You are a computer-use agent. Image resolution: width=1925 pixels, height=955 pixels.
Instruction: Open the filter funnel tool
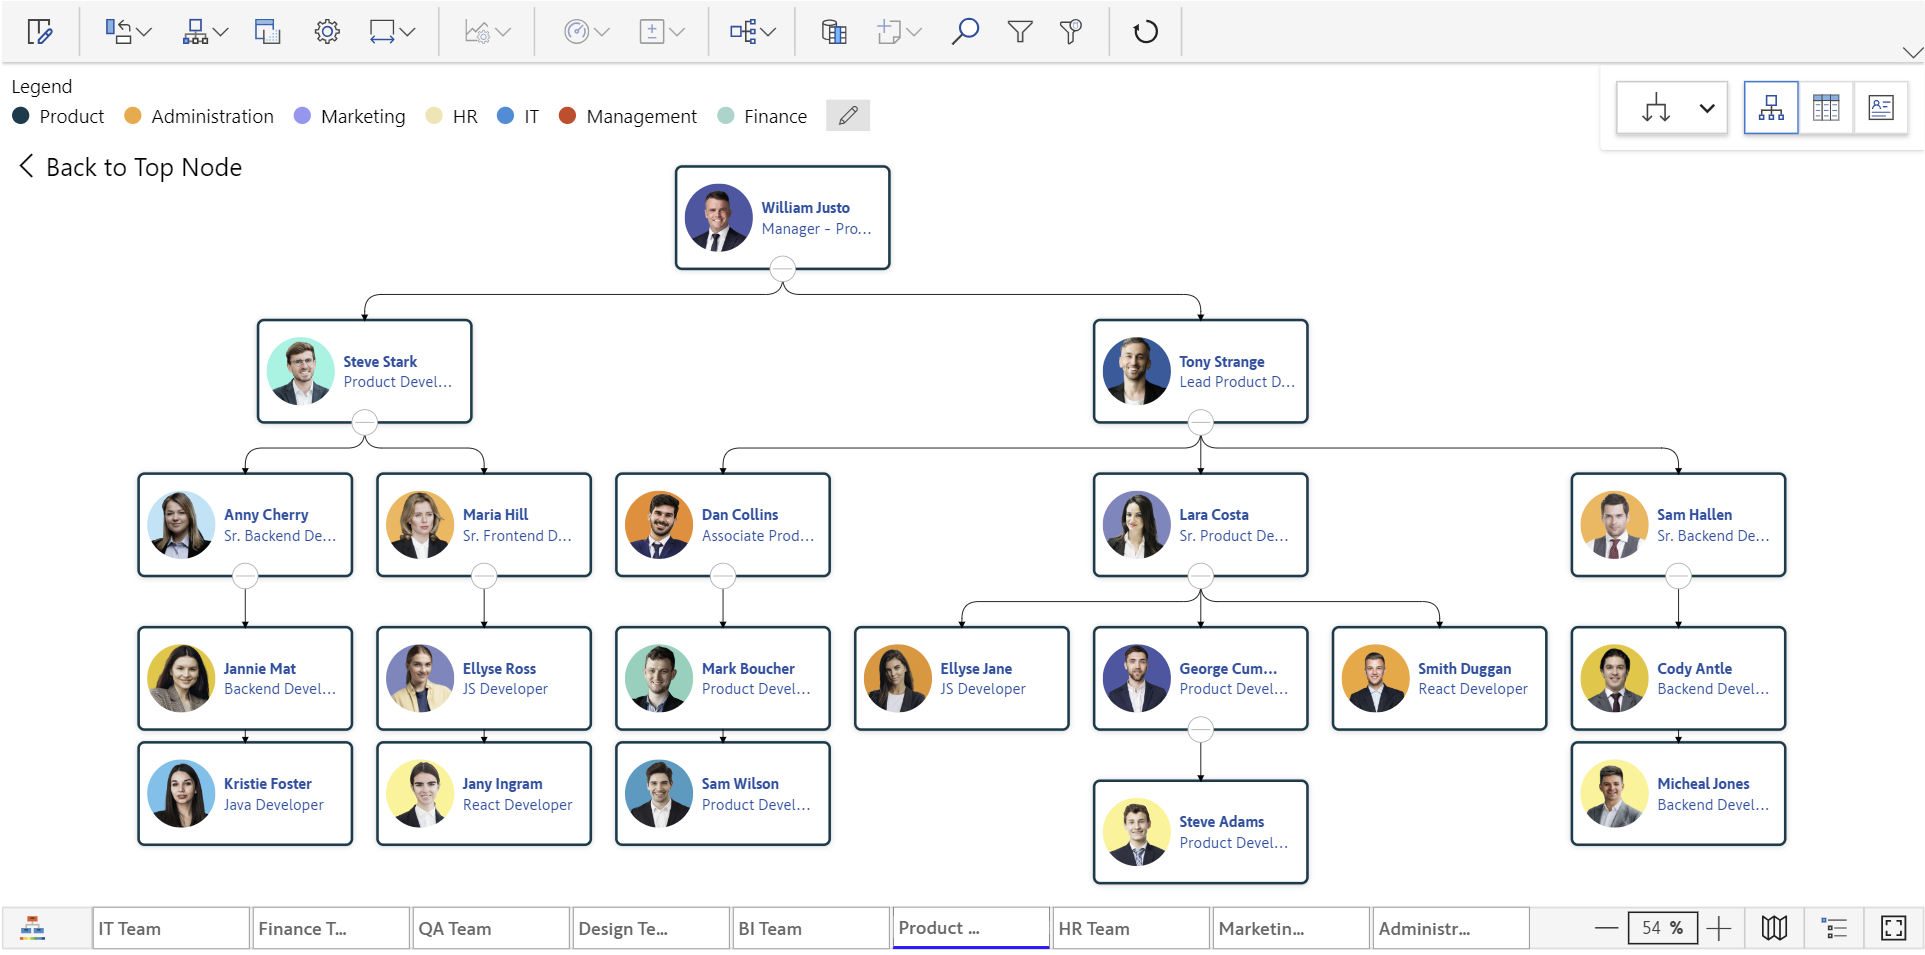tap(1019, 32)
